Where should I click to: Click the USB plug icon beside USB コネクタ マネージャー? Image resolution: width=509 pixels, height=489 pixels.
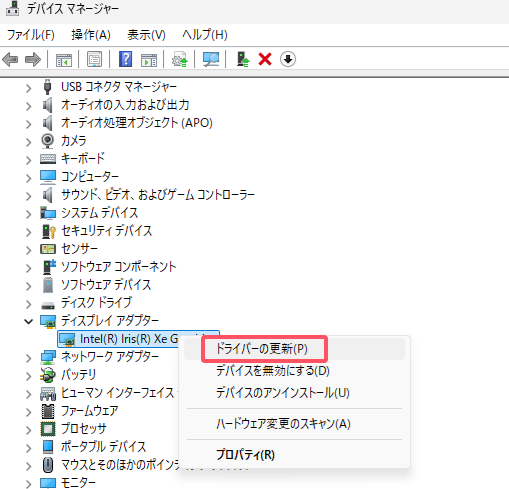click(x=47, y=87)
